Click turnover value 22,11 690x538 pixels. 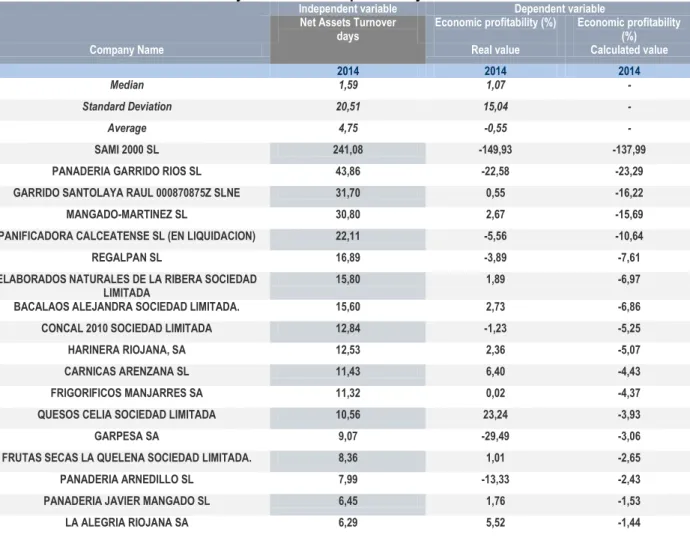[348, 236]
